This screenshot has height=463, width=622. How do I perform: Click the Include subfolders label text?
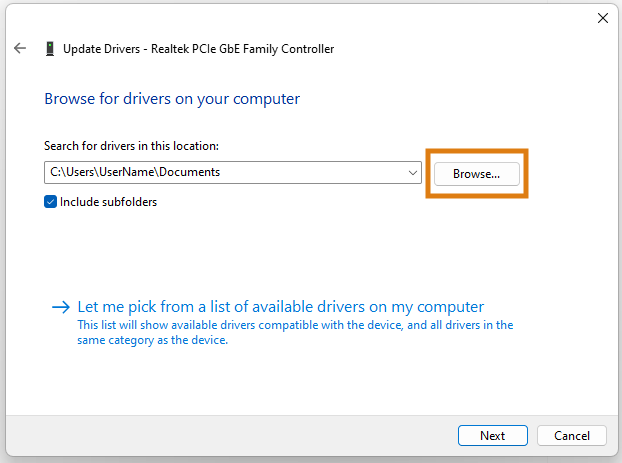(x=108, y=202)
